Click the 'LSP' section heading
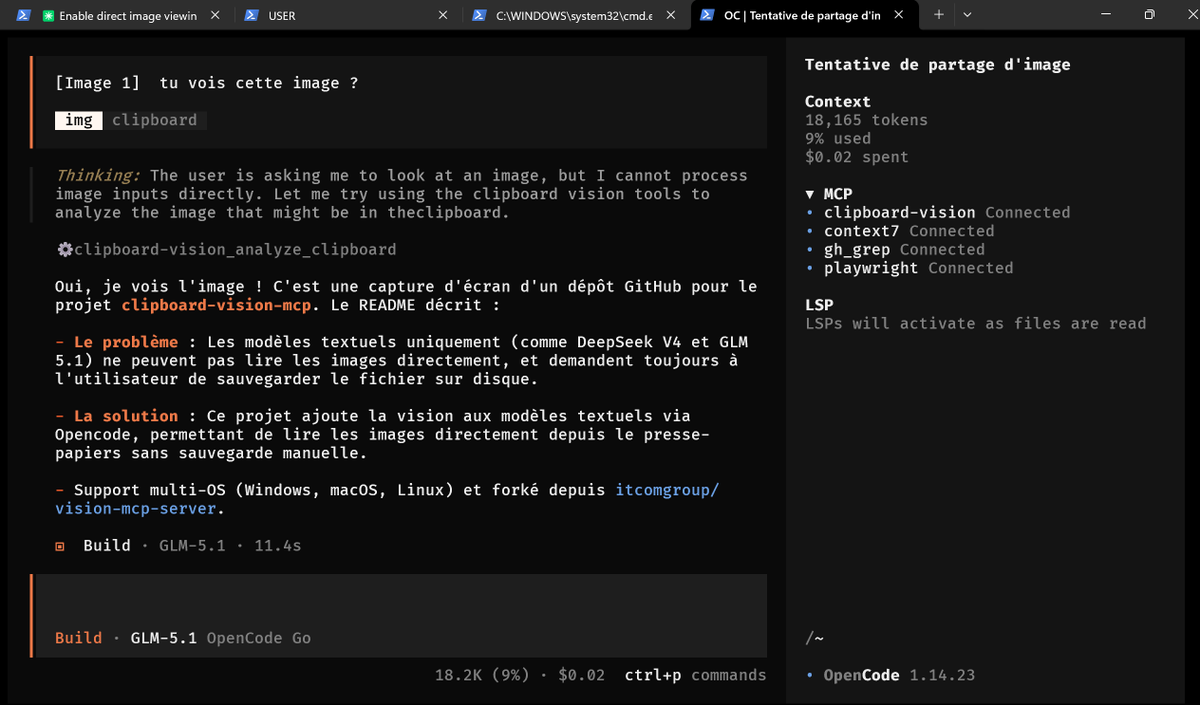Screen dimensions: 1200x705 coord(819,305)
